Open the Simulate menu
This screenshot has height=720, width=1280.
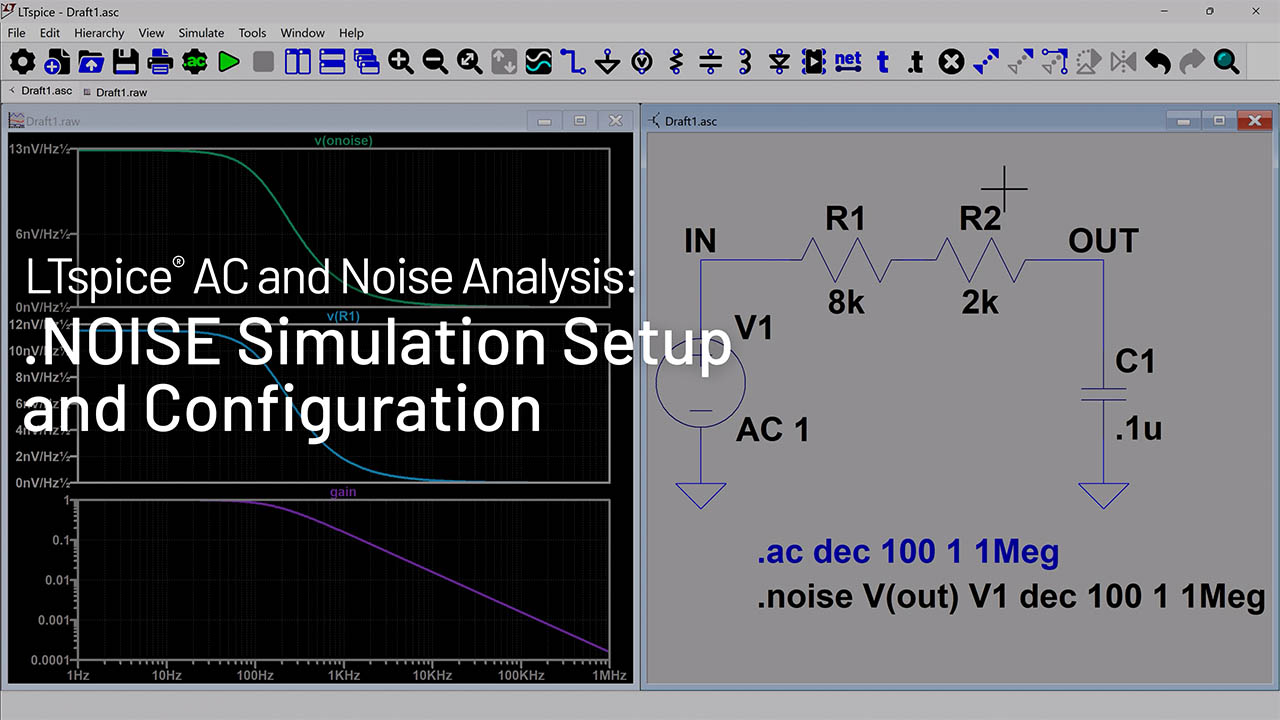click(201, 33)
